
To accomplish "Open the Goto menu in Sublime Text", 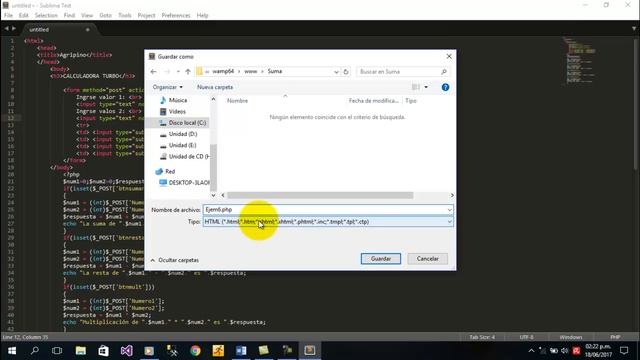I will [x=106, y=16].
